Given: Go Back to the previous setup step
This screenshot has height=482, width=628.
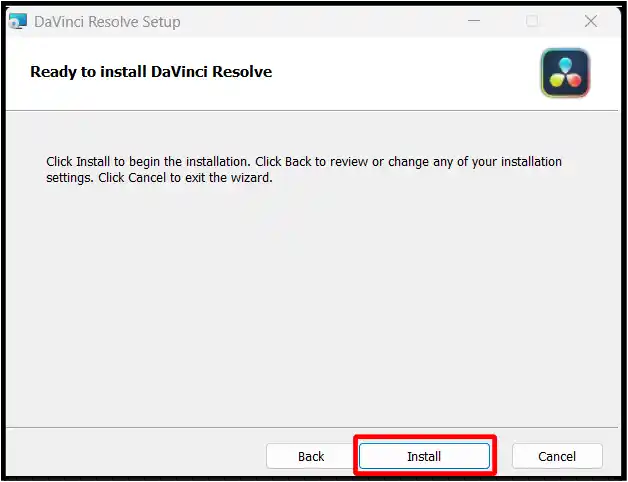Looking at the screenshot, I should (x=311, y=456).
